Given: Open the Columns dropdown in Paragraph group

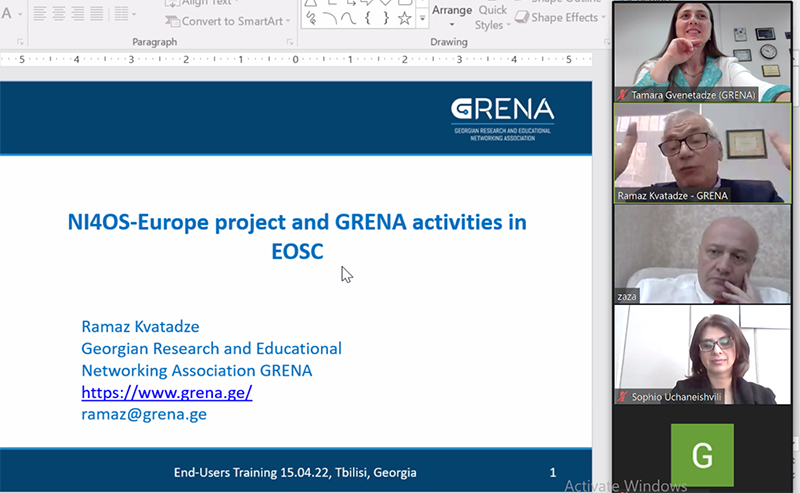Looking at the screenshot, I should point(125,14).
